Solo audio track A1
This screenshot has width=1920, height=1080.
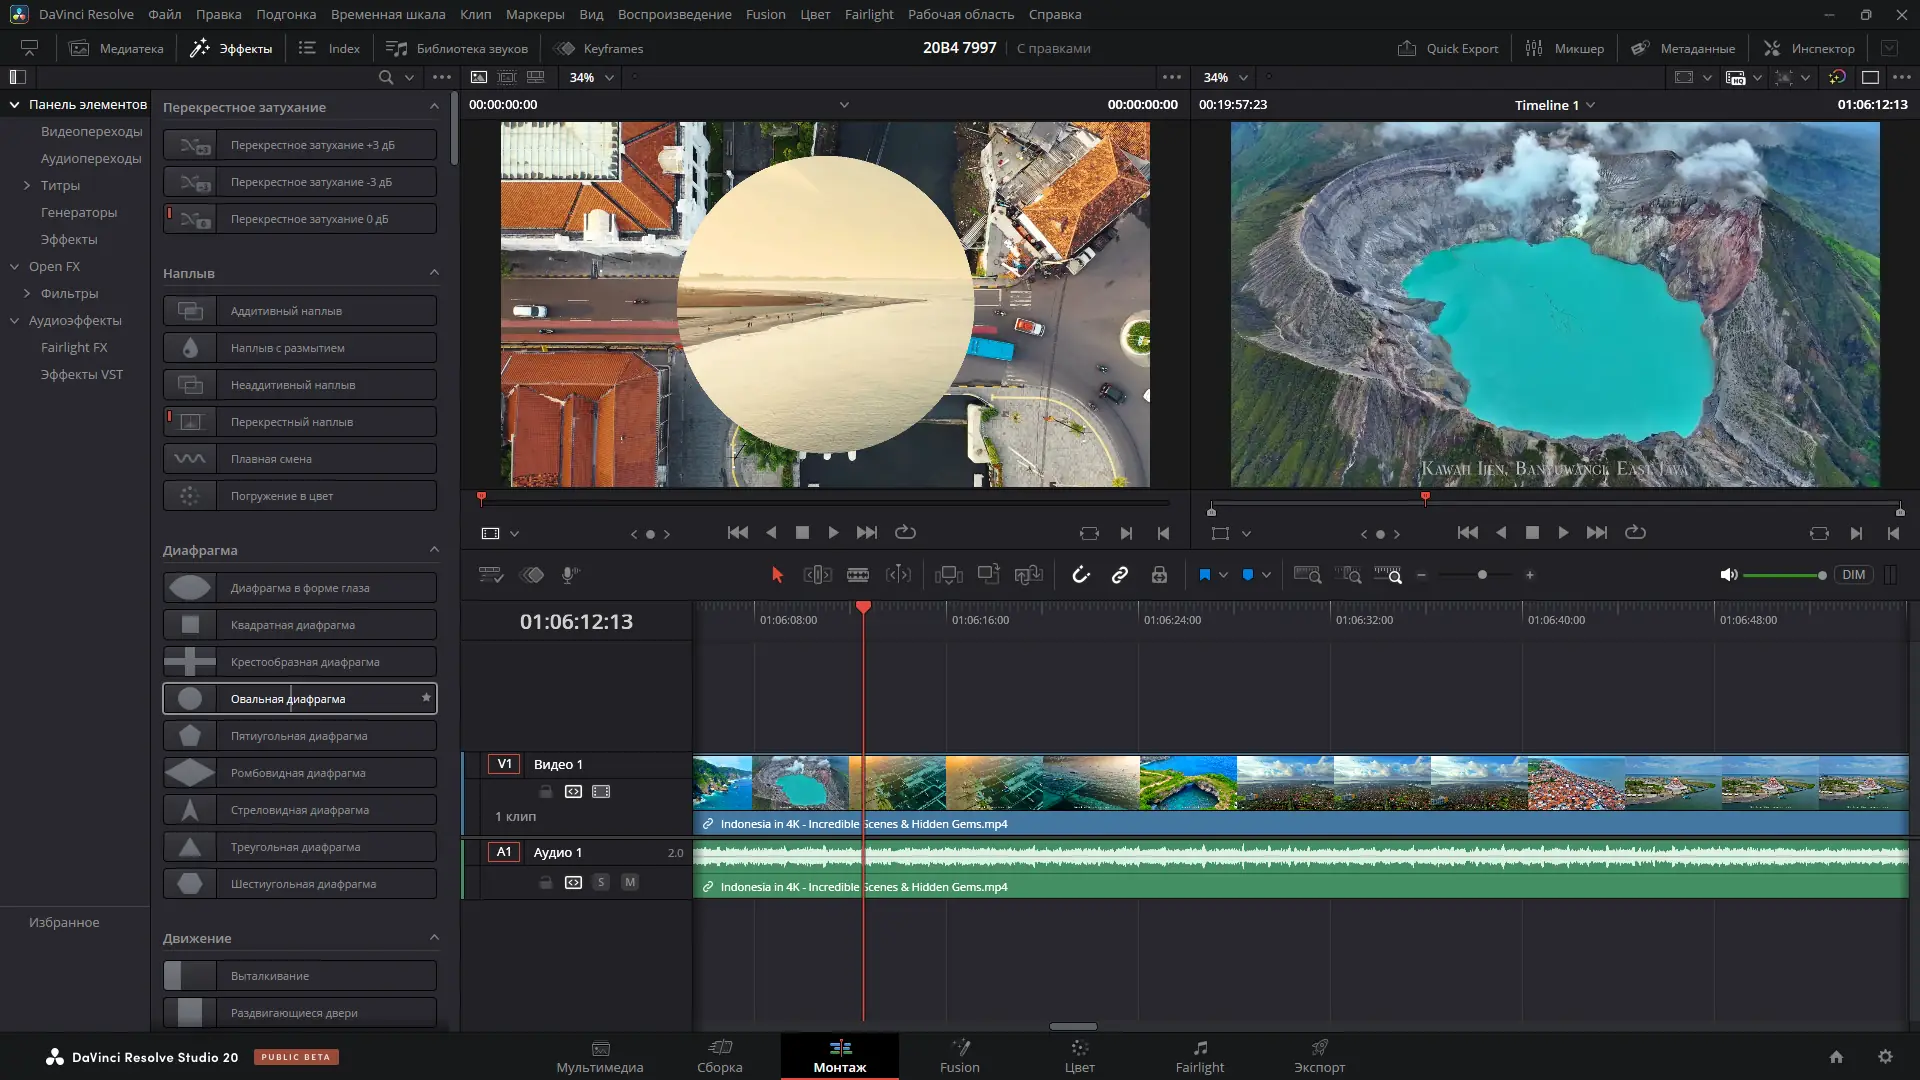(601, 882)
